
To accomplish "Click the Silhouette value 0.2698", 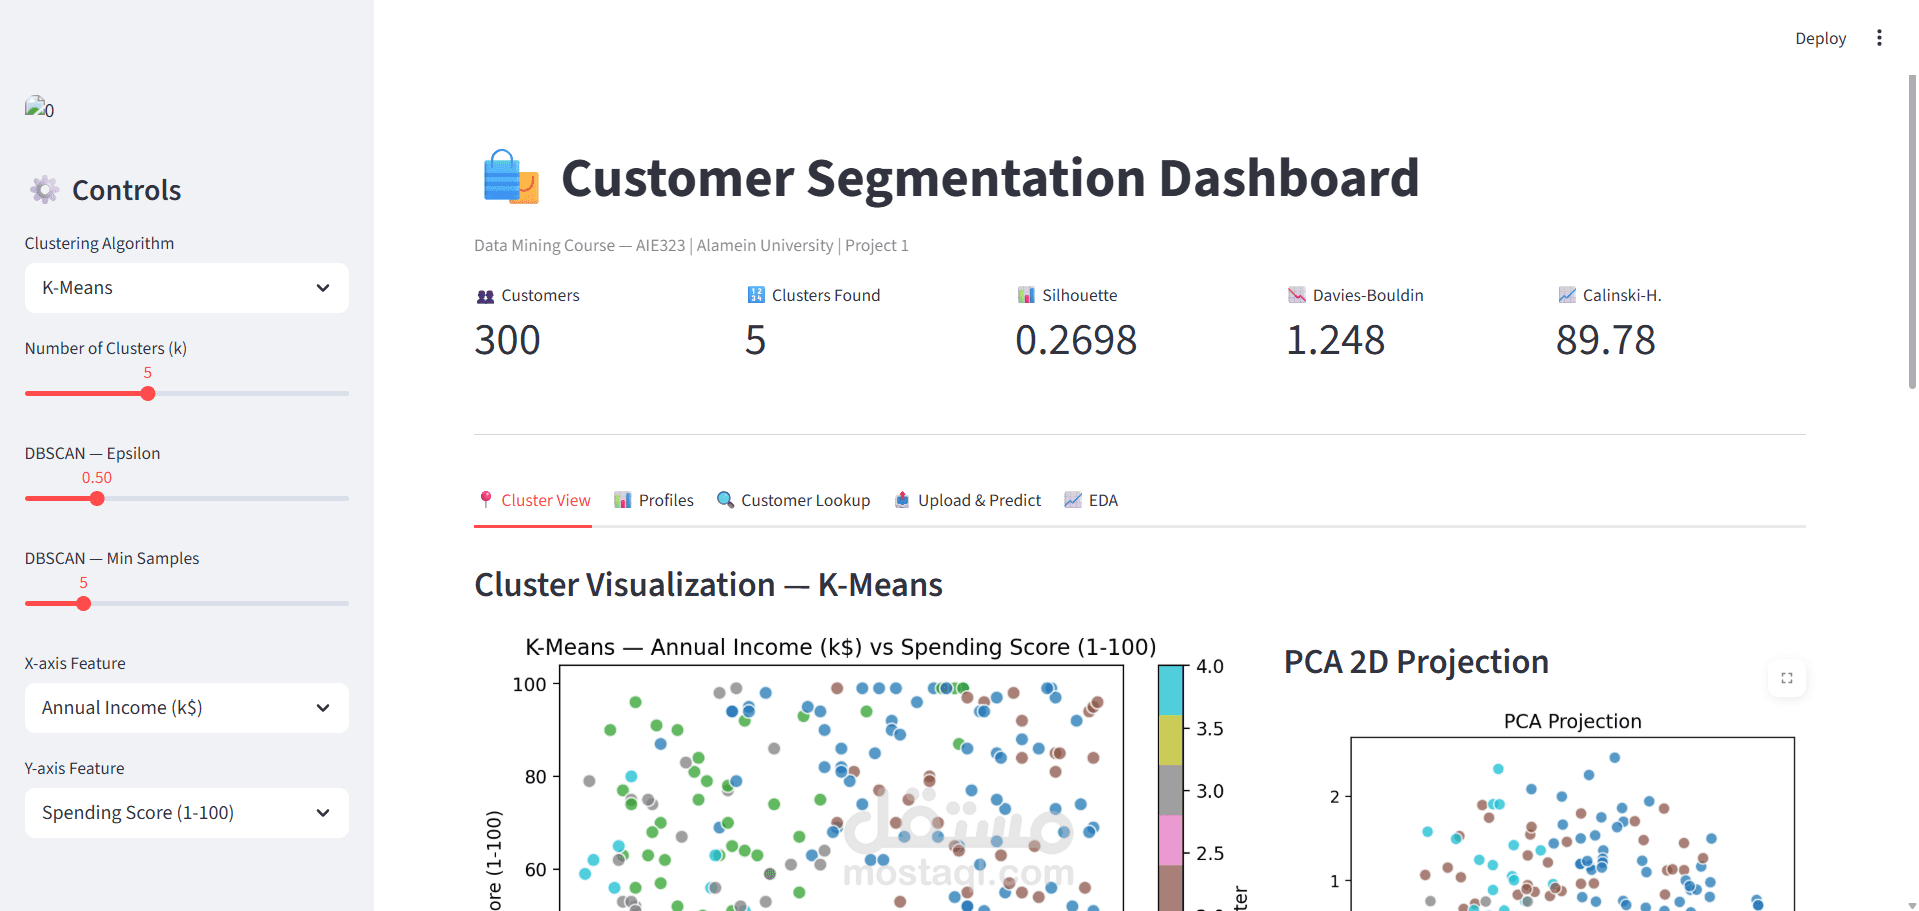I will tap(1076, 340).
